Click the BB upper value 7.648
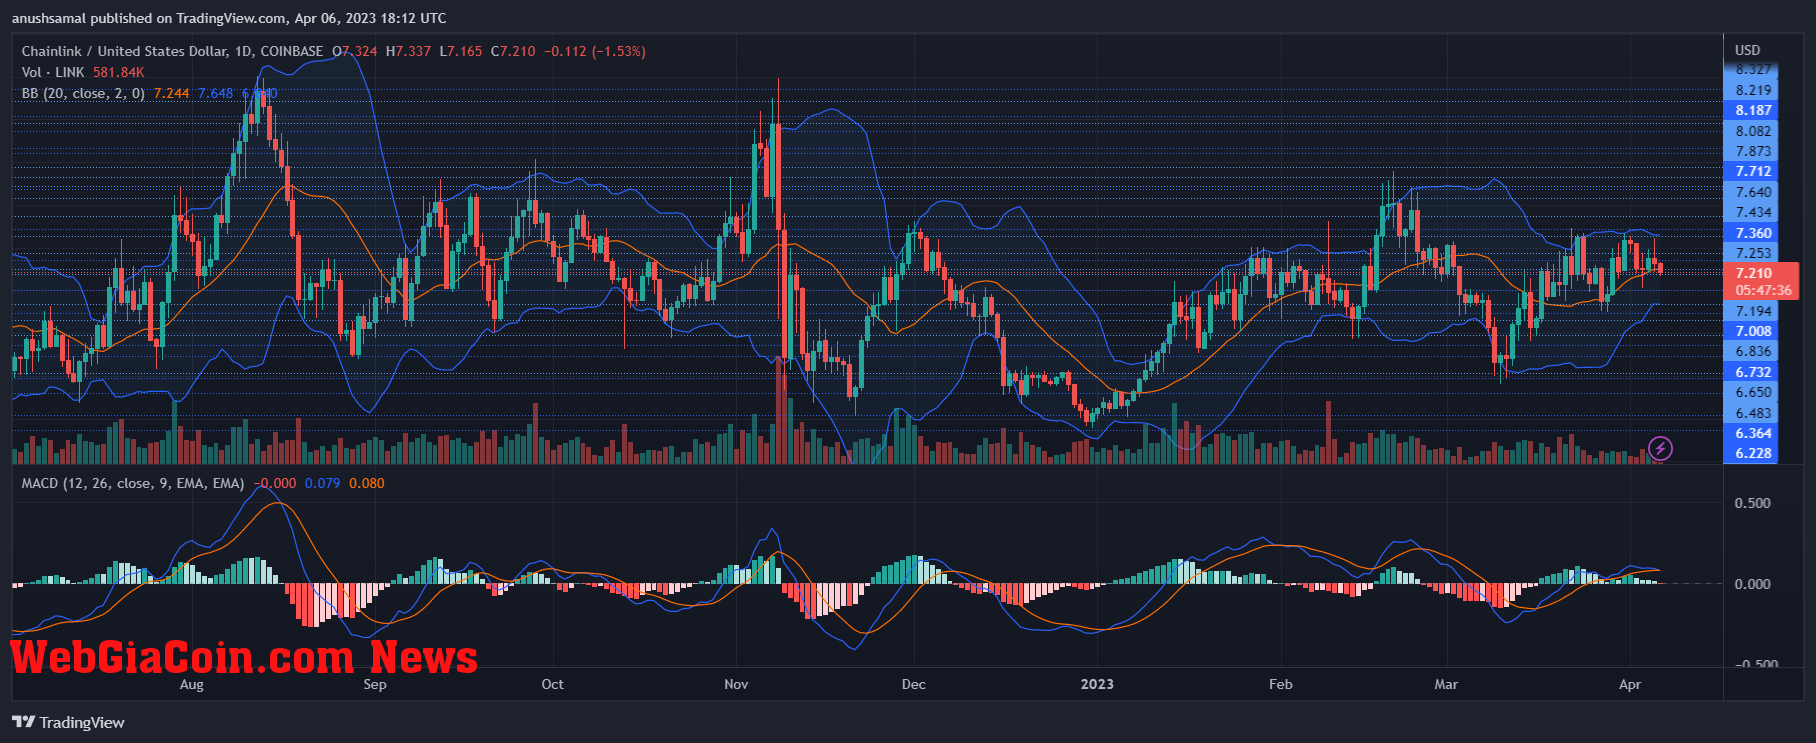Screen dimensions: 1816x743 (215, 93)
